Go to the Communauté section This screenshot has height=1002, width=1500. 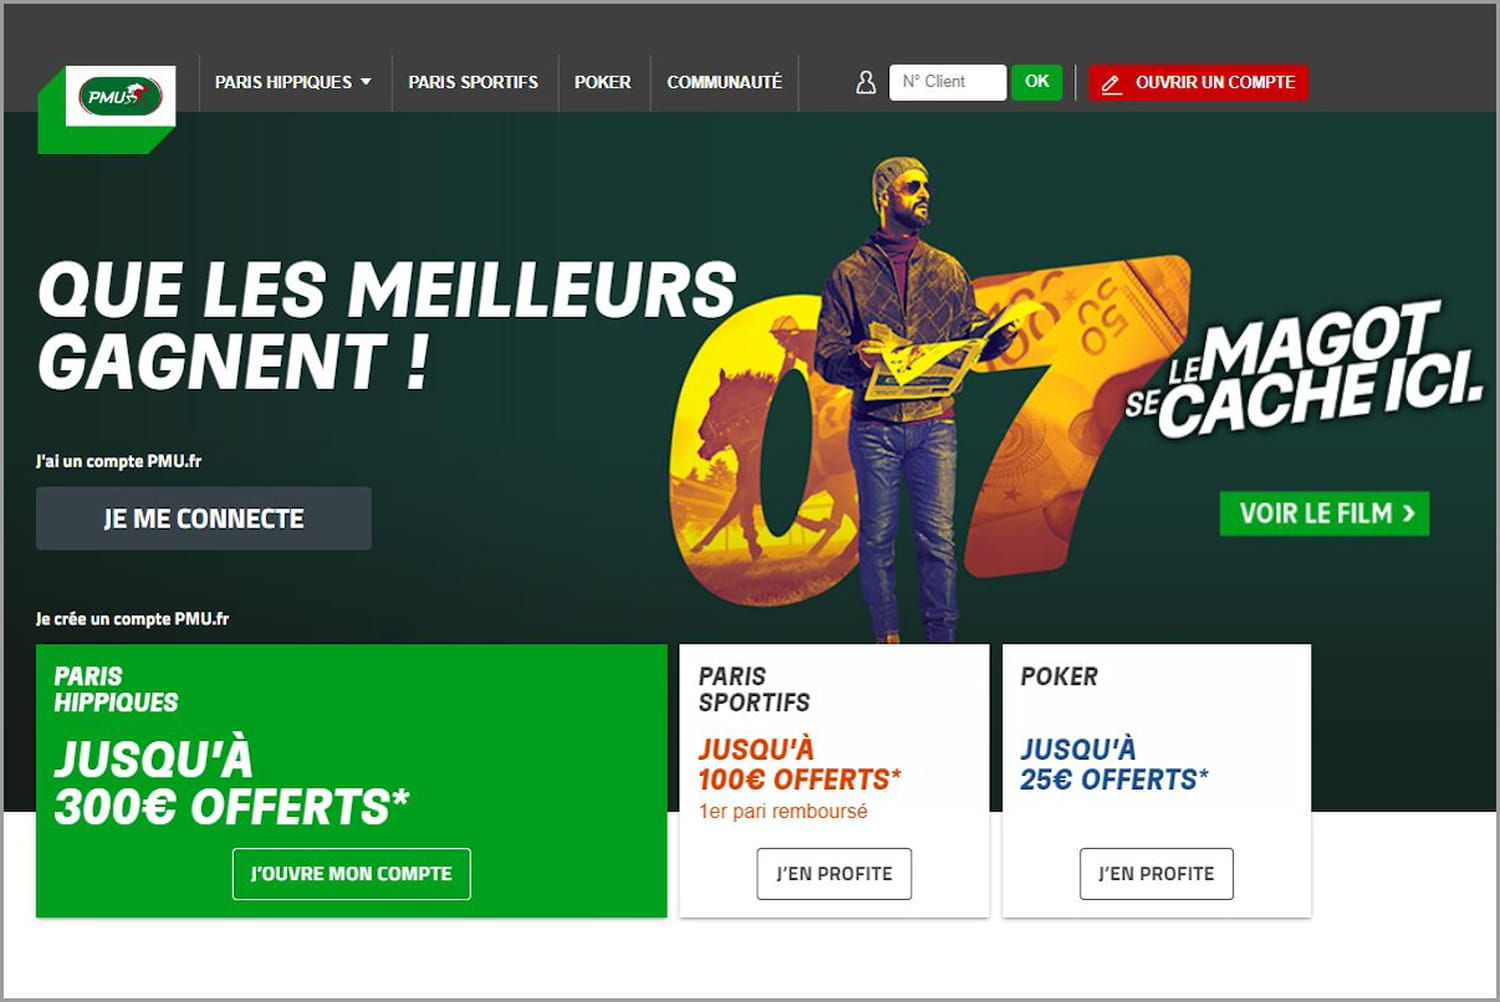(725, 82)
